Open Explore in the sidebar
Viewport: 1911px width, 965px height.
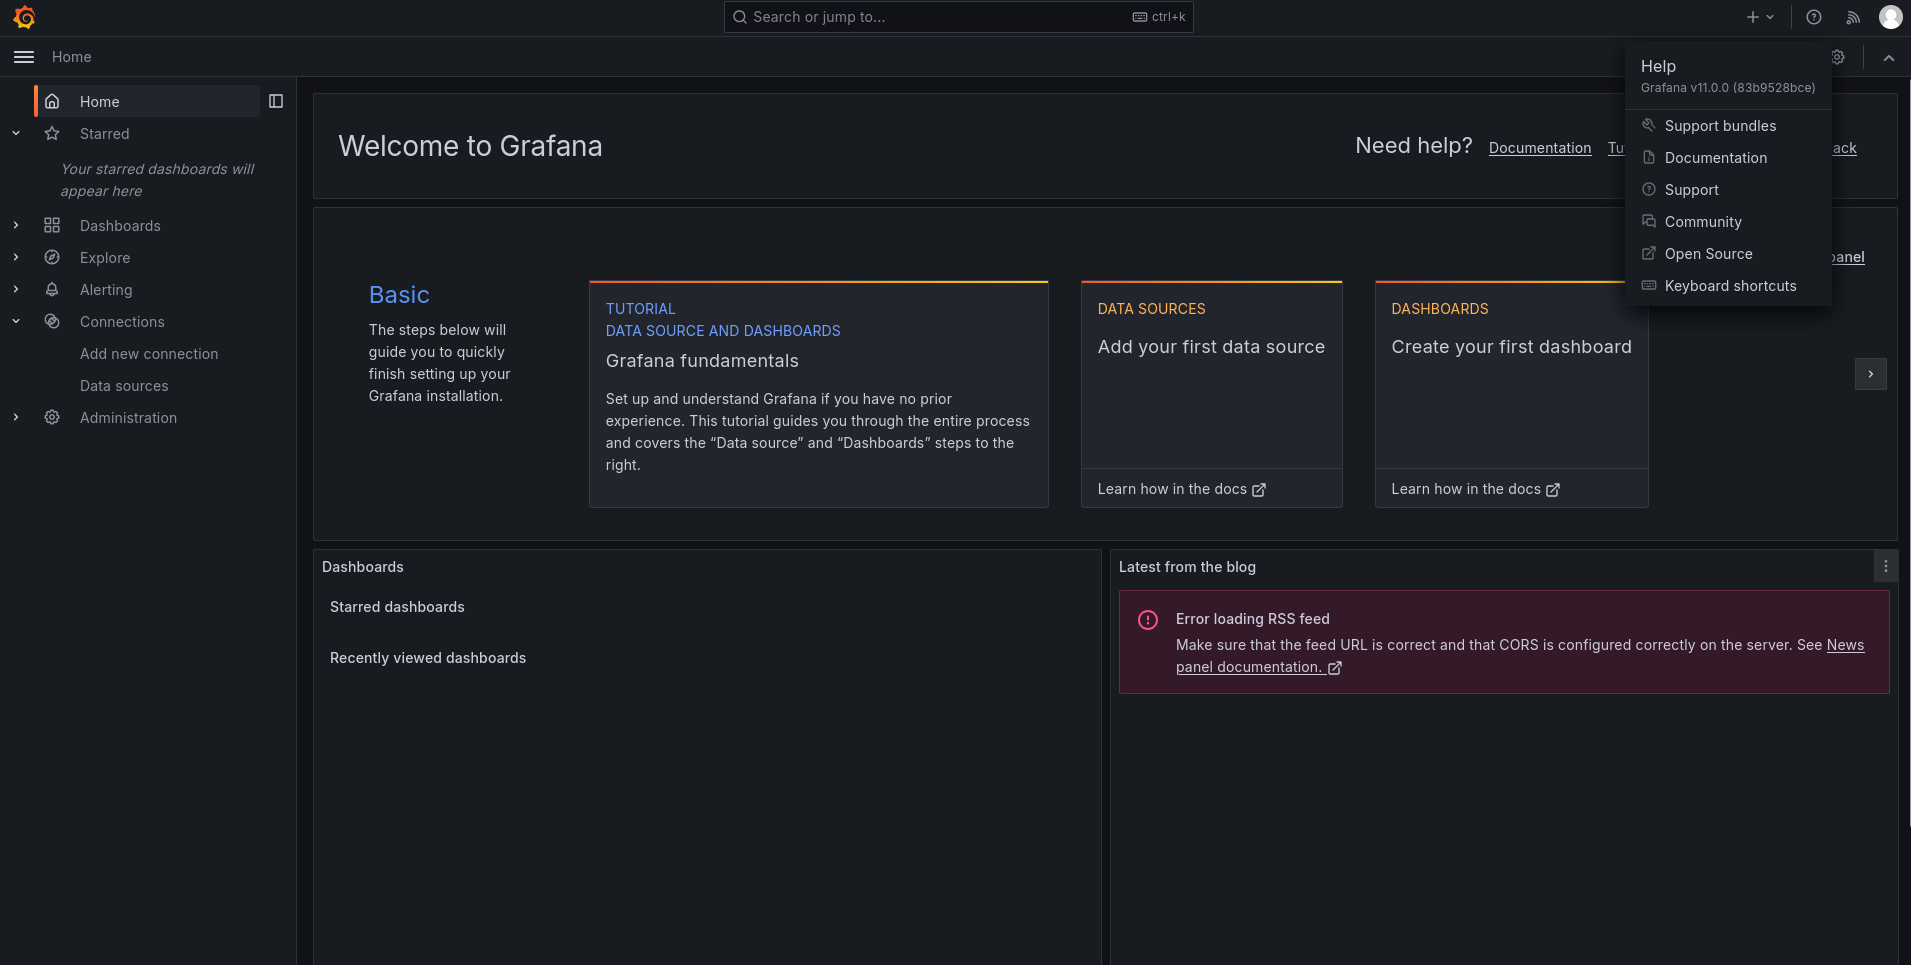tap(105, 258)
